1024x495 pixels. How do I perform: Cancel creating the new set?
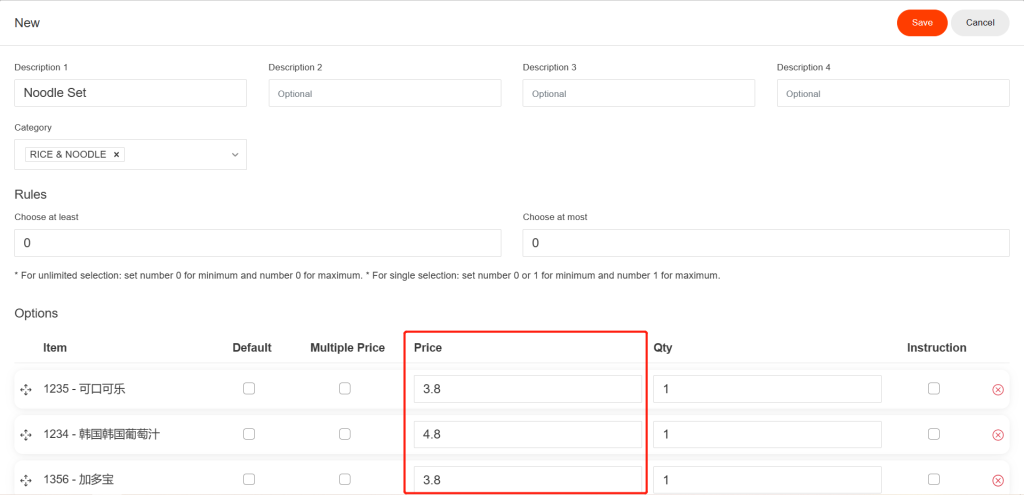pos(980,23)
